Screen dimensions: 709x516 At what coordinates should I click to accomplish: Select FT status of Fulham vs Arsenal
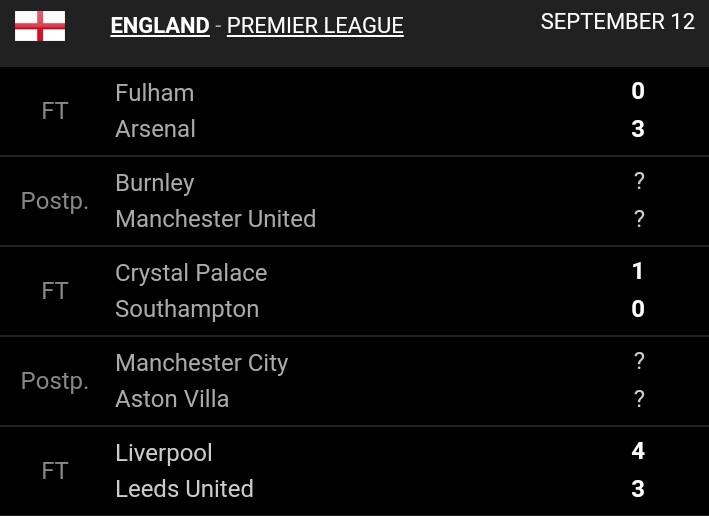coord(55,111)
